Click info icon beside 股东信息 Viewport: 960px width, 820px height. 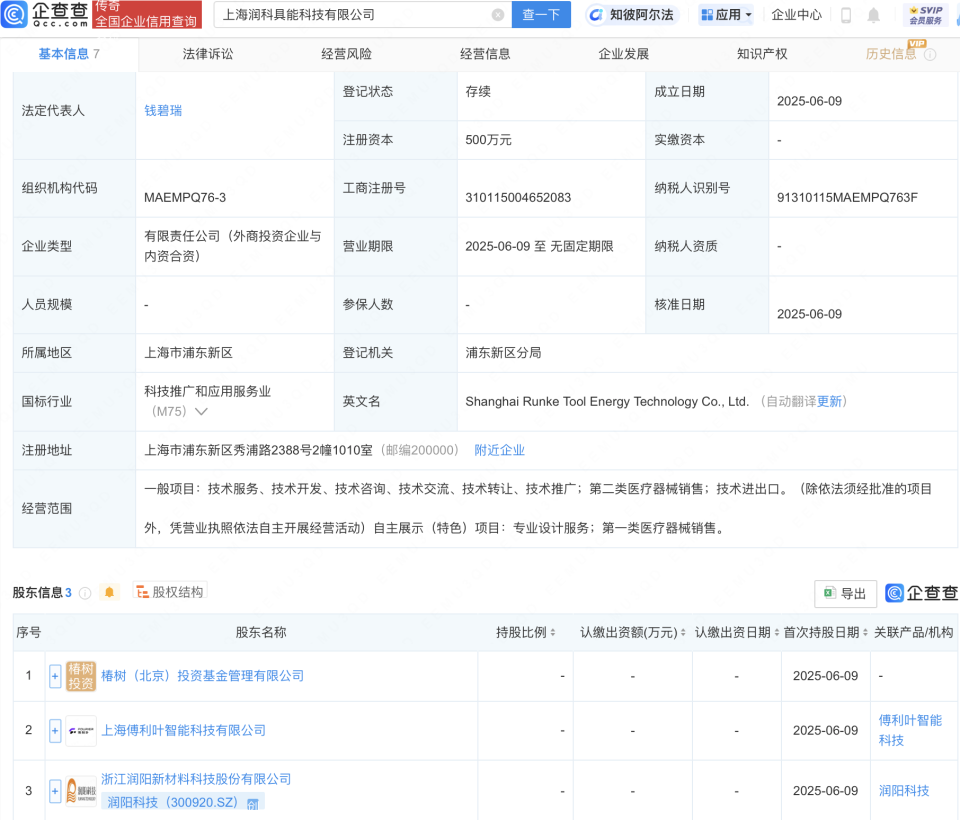pyautogui.click(x=85, y=593)
